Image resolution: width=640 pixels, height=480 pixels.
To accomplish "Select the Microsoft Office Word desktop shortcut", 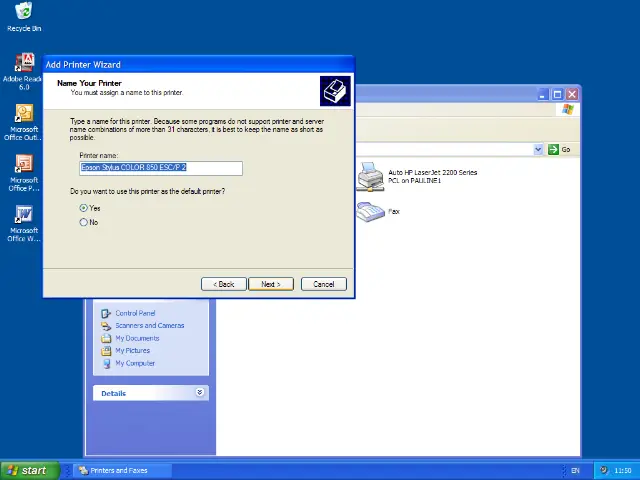I will [24, 214].
